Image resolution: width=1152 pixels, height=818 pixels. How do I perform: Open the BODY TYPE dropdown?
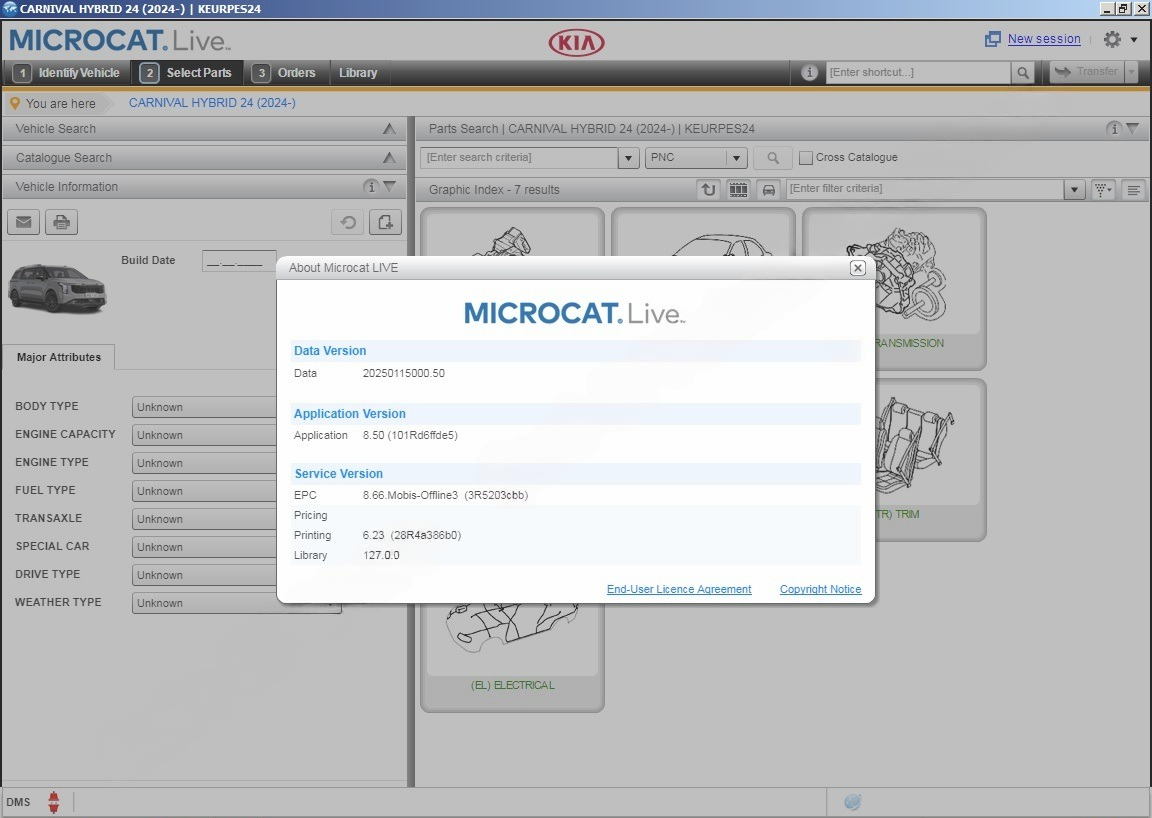pos(204,407)
